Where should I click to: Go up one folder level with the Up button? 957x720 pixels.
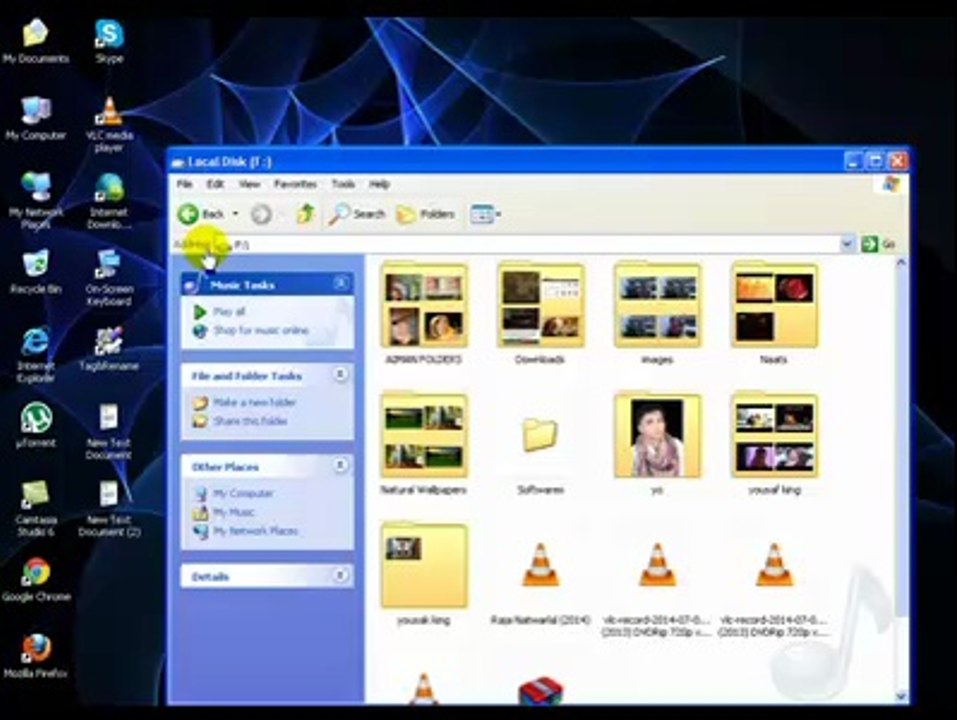pyautogui.click(x=305, y=214)
